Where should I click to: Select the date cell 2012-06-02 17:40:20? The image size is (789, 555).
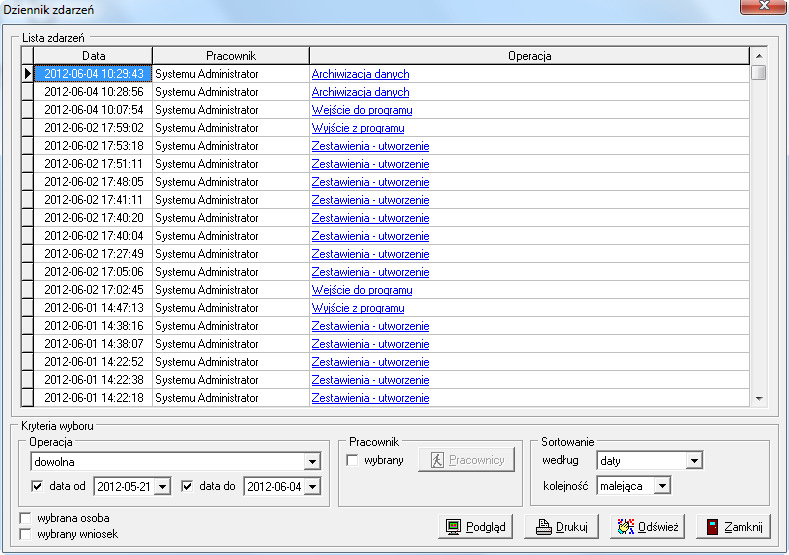[x=93, y=218]
